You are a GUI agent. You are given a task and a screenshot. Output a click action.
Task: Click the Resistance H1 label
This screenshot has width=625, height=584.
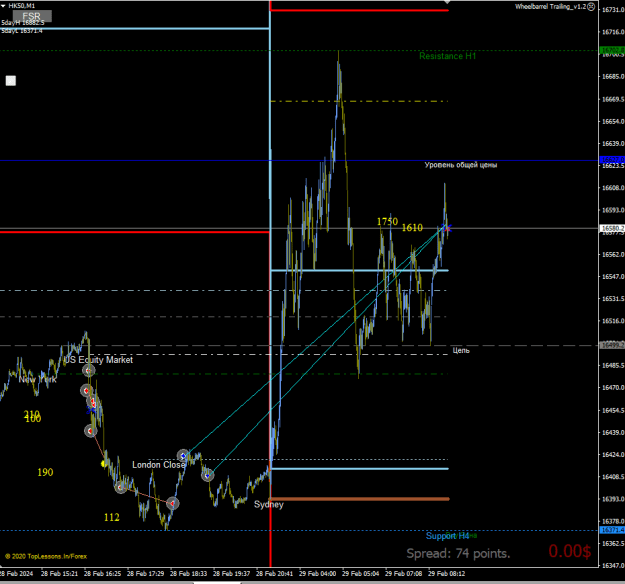tap(448, 56)
